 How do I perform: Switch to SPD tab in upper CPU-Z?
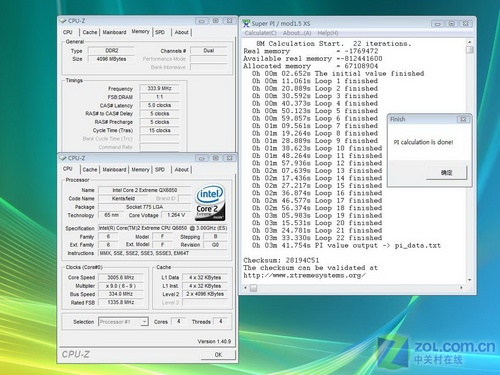pos(160,32)
